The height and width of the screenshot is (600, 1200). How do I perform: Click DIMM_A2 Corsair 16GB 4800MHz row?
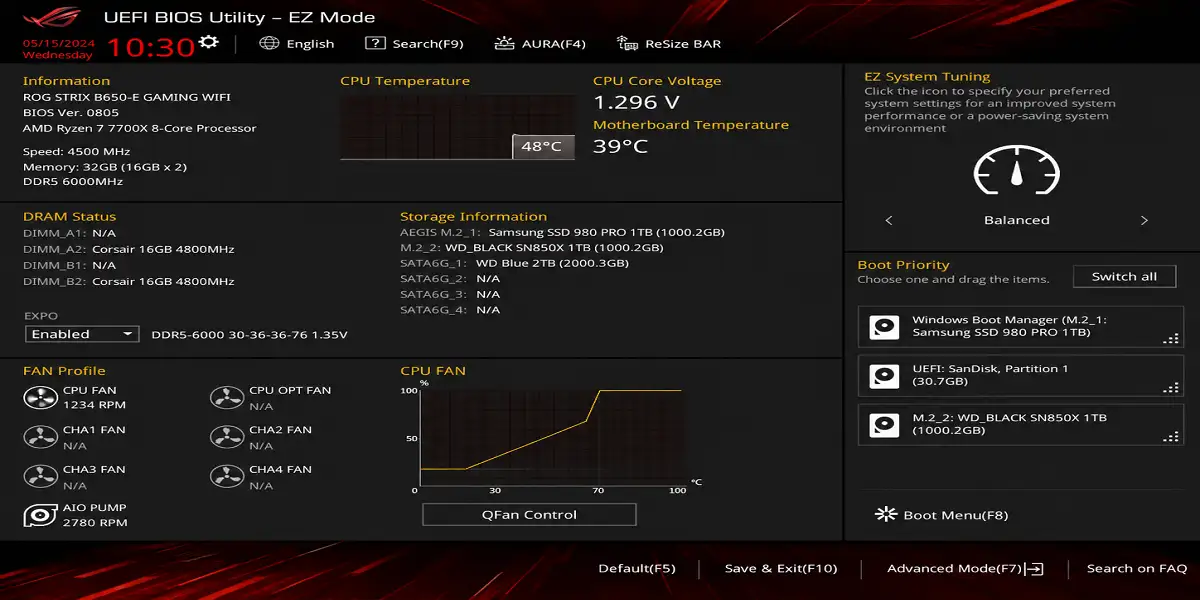point(129,249)
